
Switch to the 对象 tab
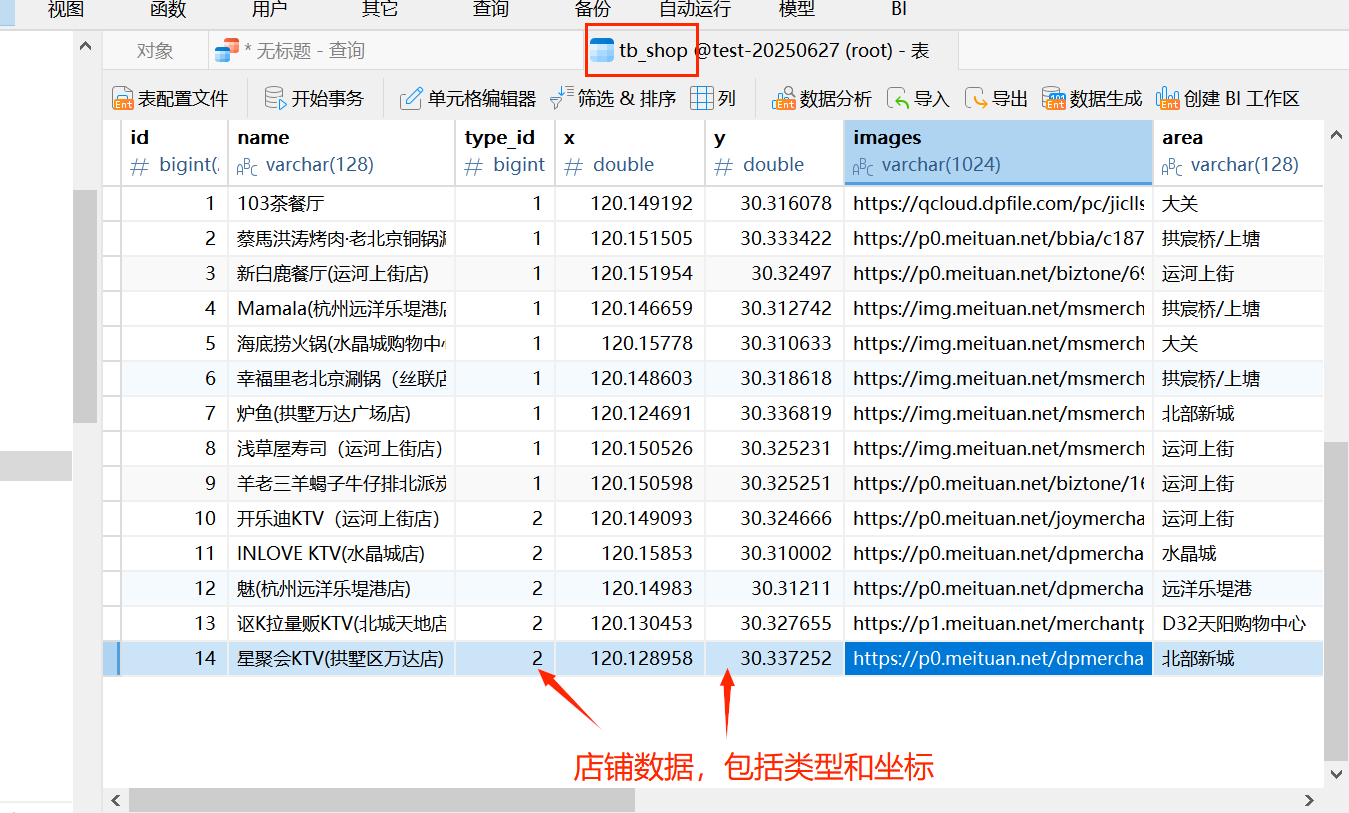tap(155, 50)
